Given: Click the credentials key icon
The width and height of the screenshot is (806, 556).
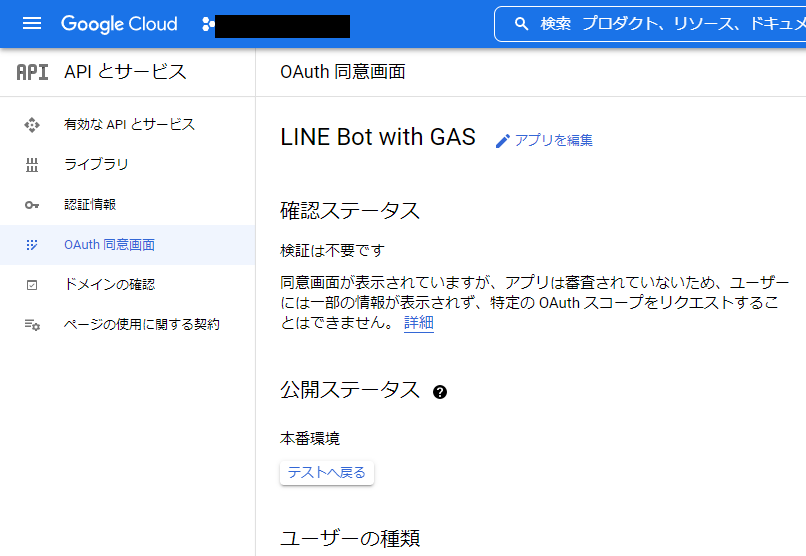Looking at the screenshot, I should [x=32, y=205].
